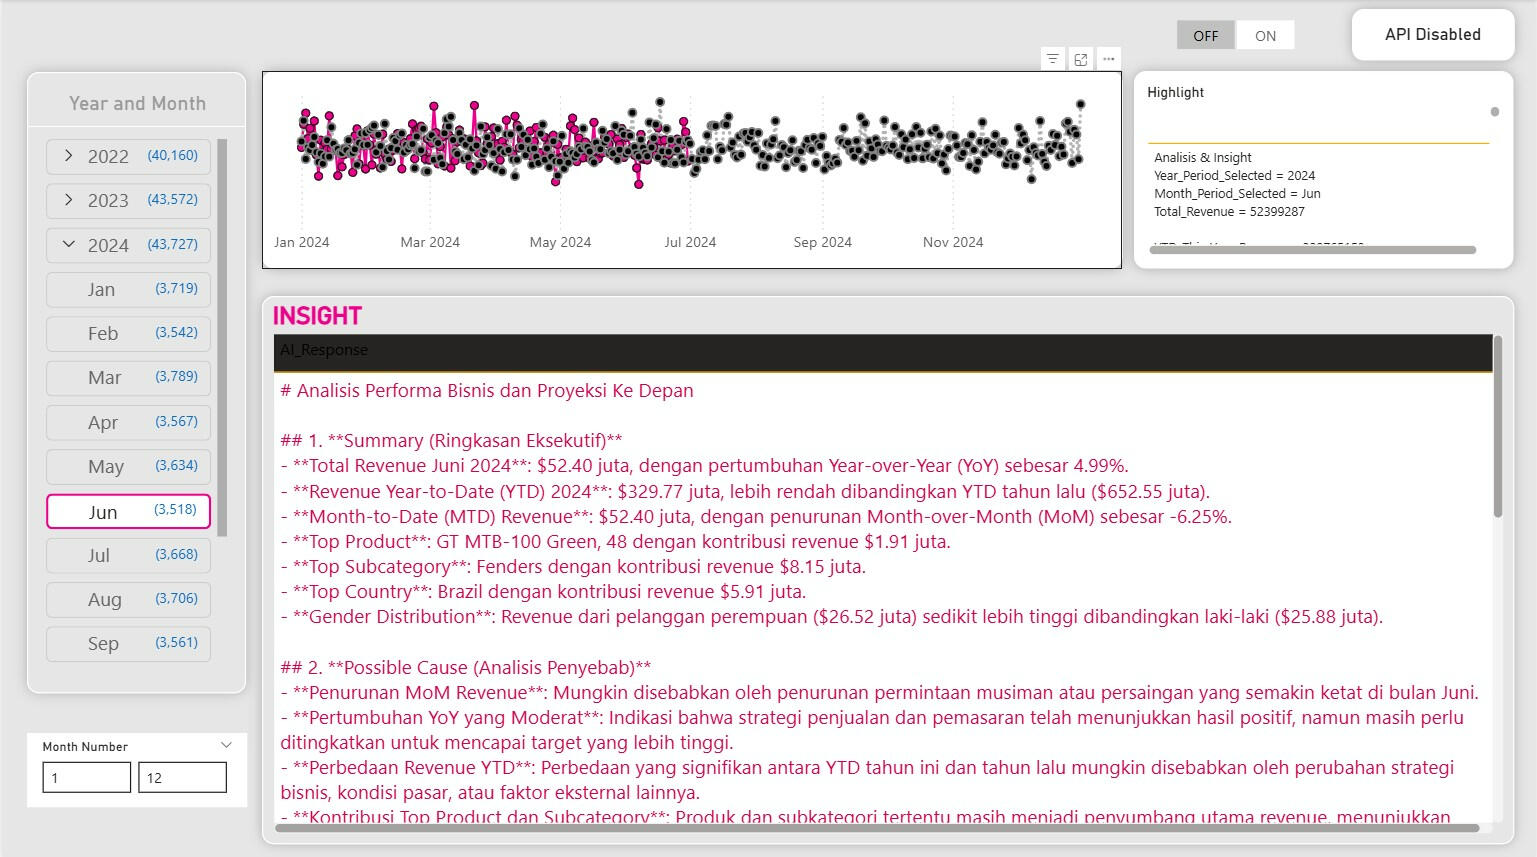Click the AI_Response column header

click(x=324, y=350)
